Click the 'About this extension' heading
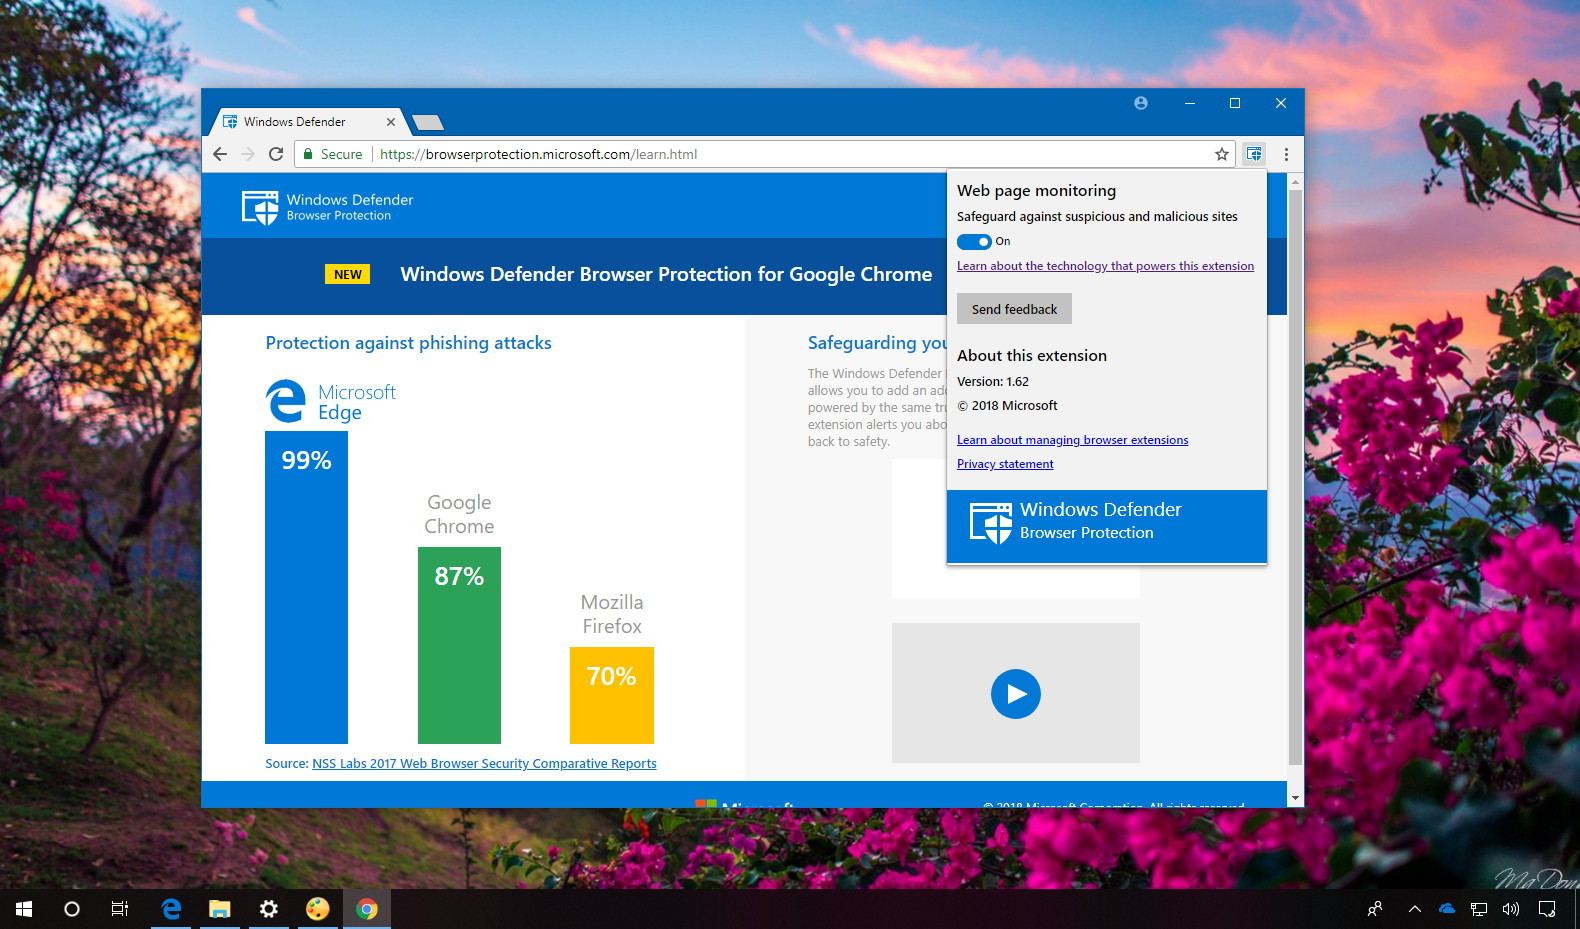Image resolution: width=1580 pixels, height=929 pixels. pyautogui.click(x=1032, y=356)
